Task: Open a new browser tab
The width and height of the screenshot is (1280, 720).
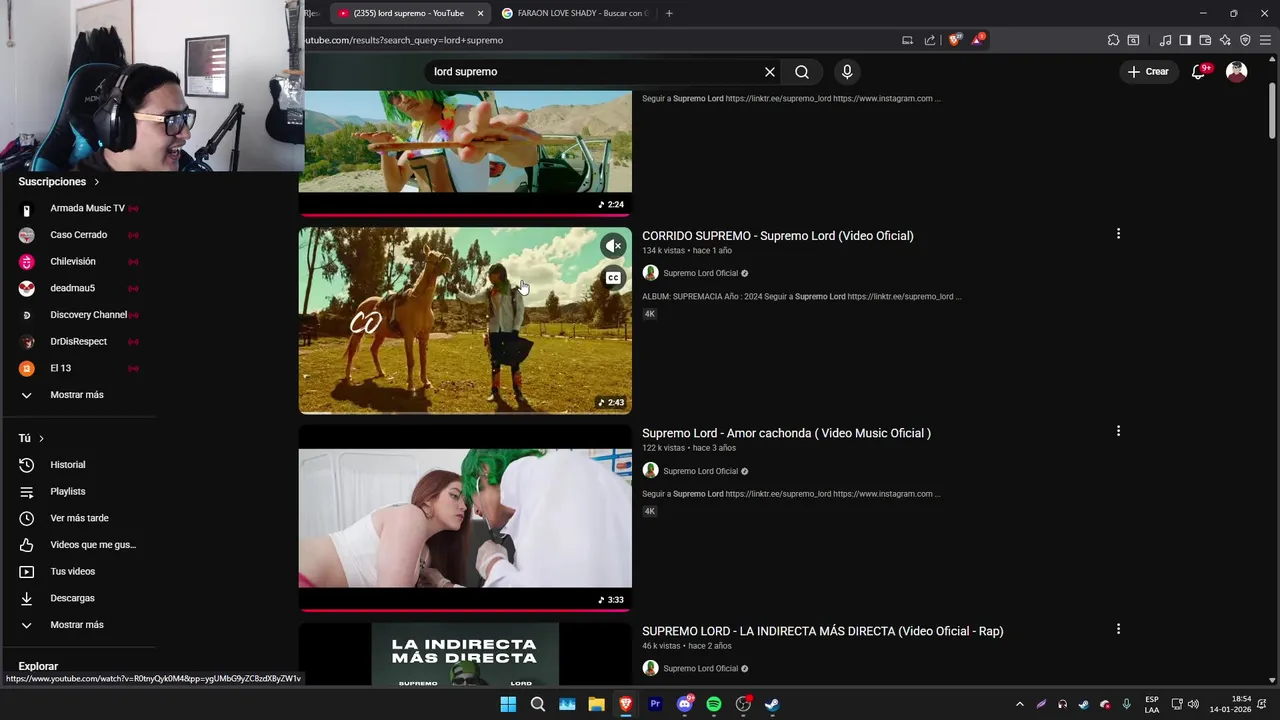Action: coord(669,13)
